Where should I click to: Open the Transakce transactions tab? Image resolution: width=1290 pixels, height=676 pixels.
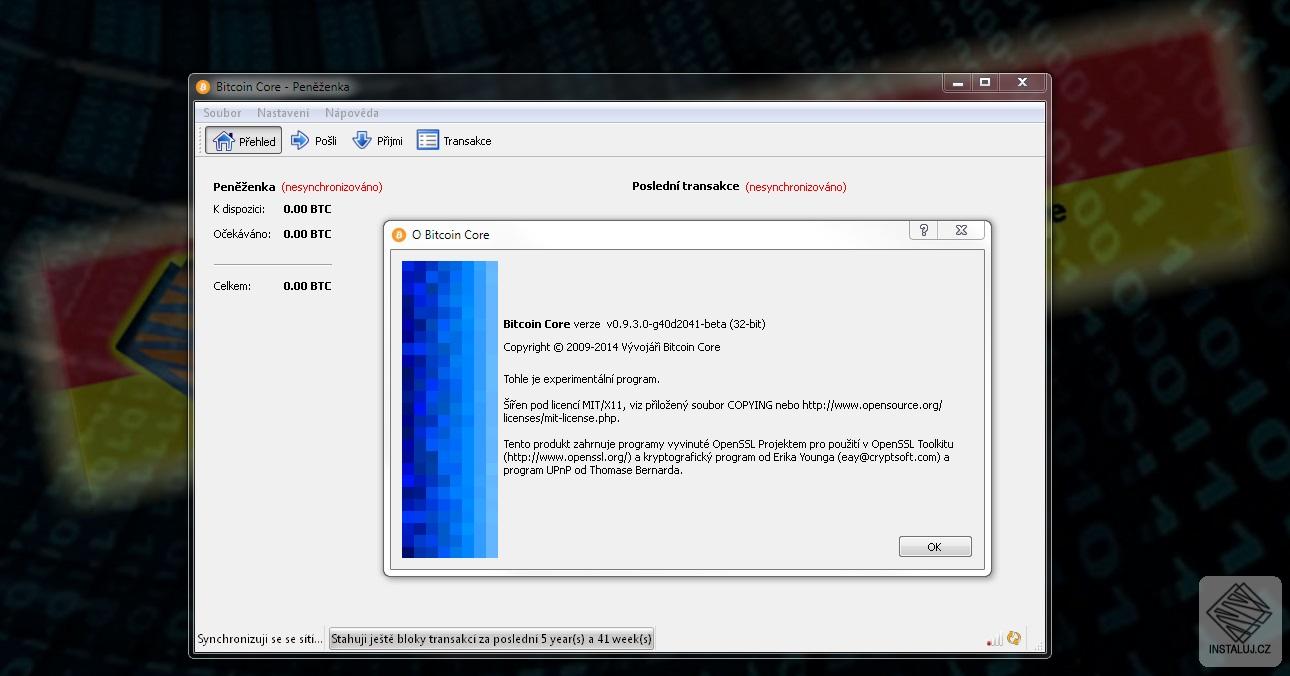coord(454,141)
